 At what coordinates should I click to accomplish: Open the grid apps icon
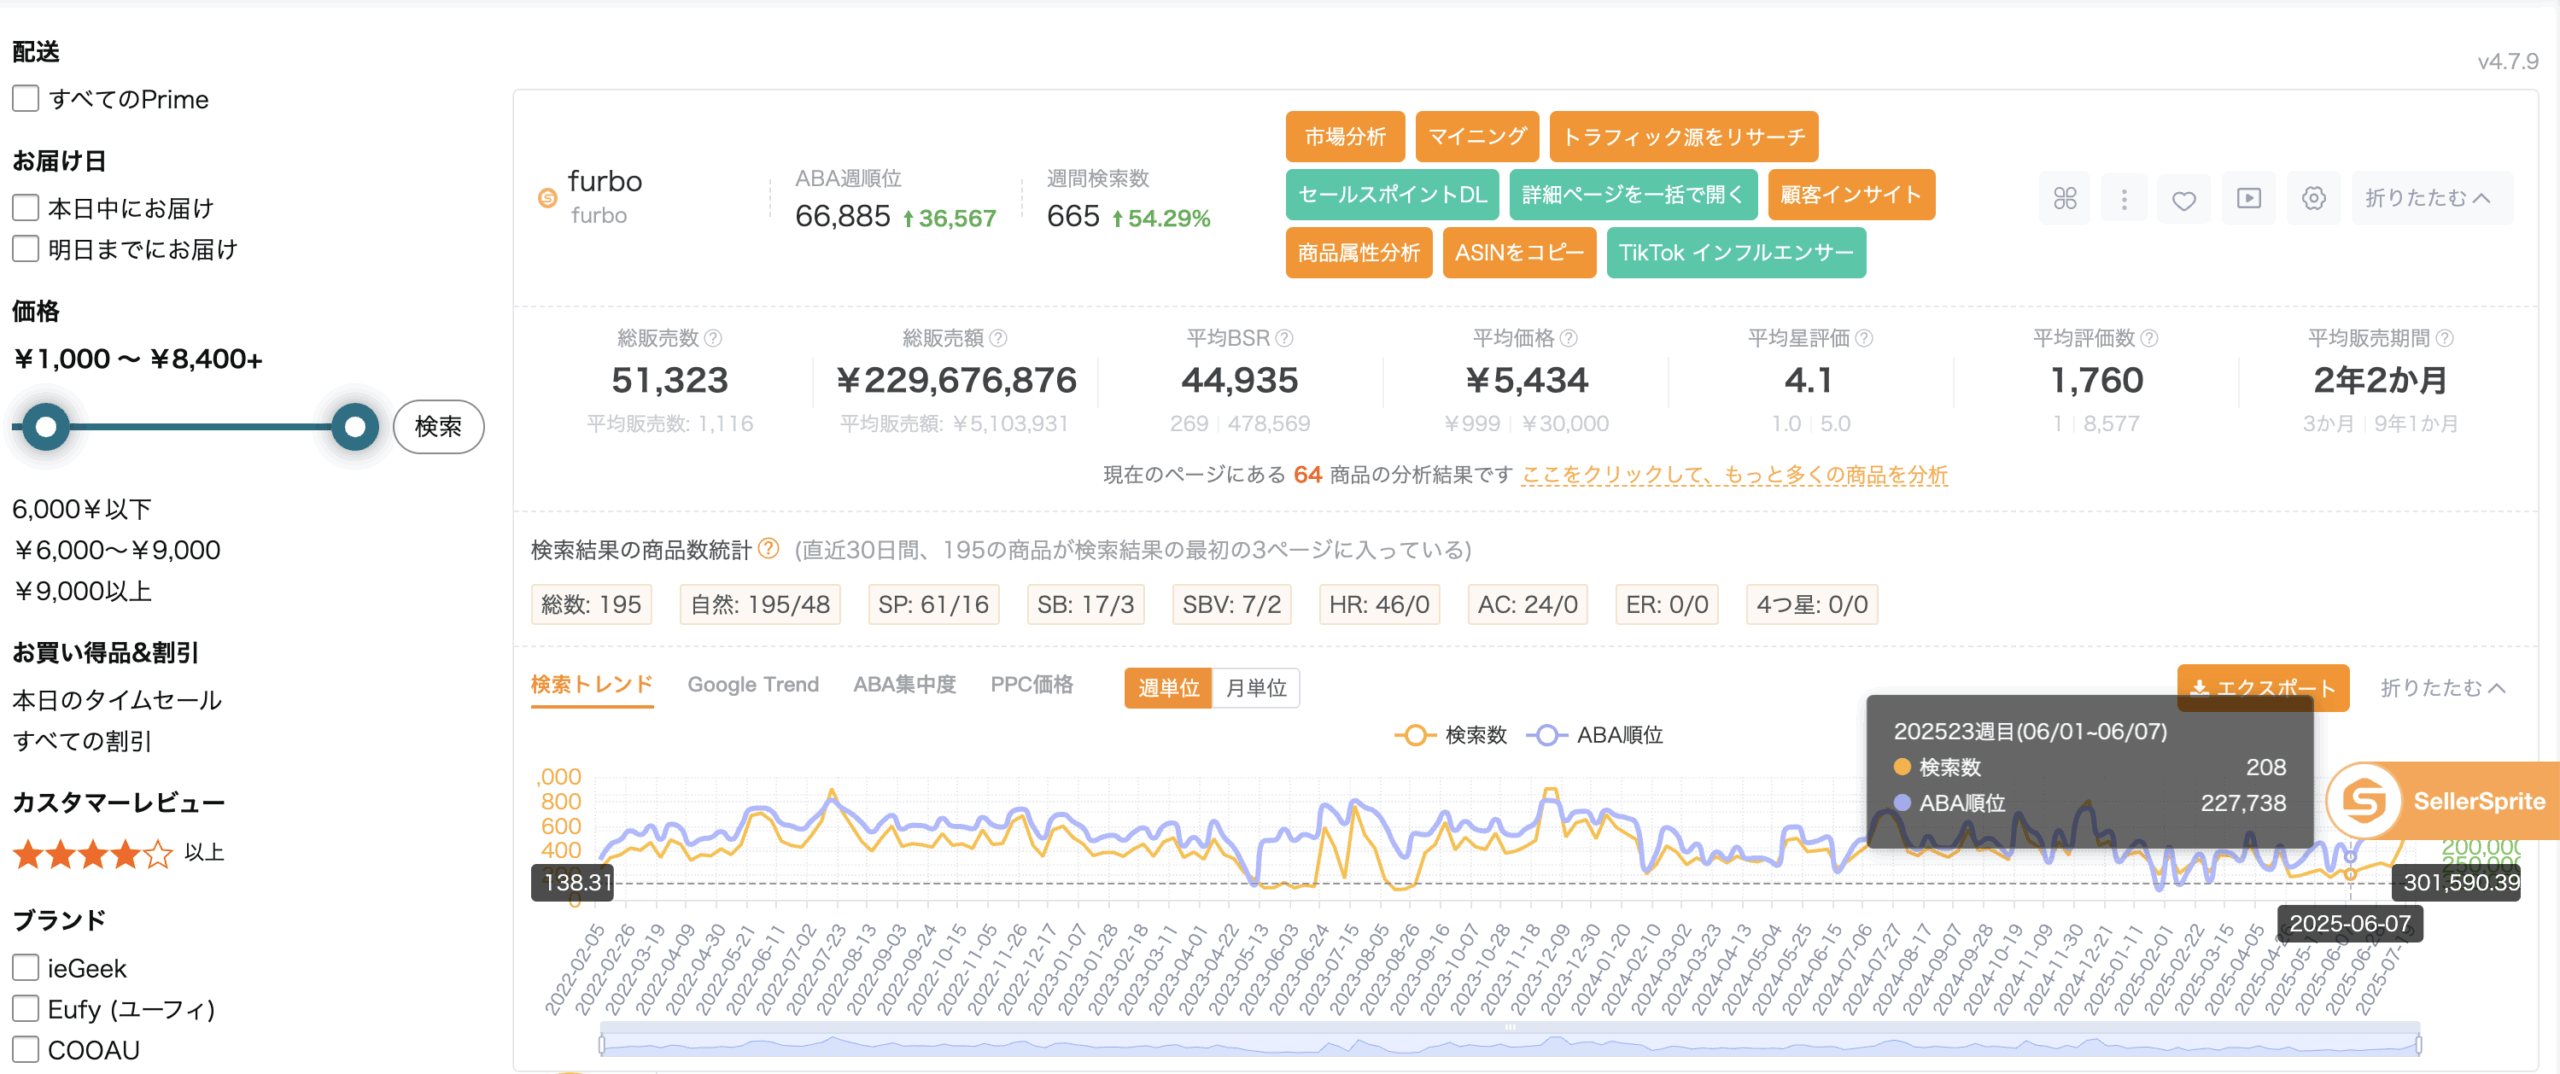[2065, 198]
